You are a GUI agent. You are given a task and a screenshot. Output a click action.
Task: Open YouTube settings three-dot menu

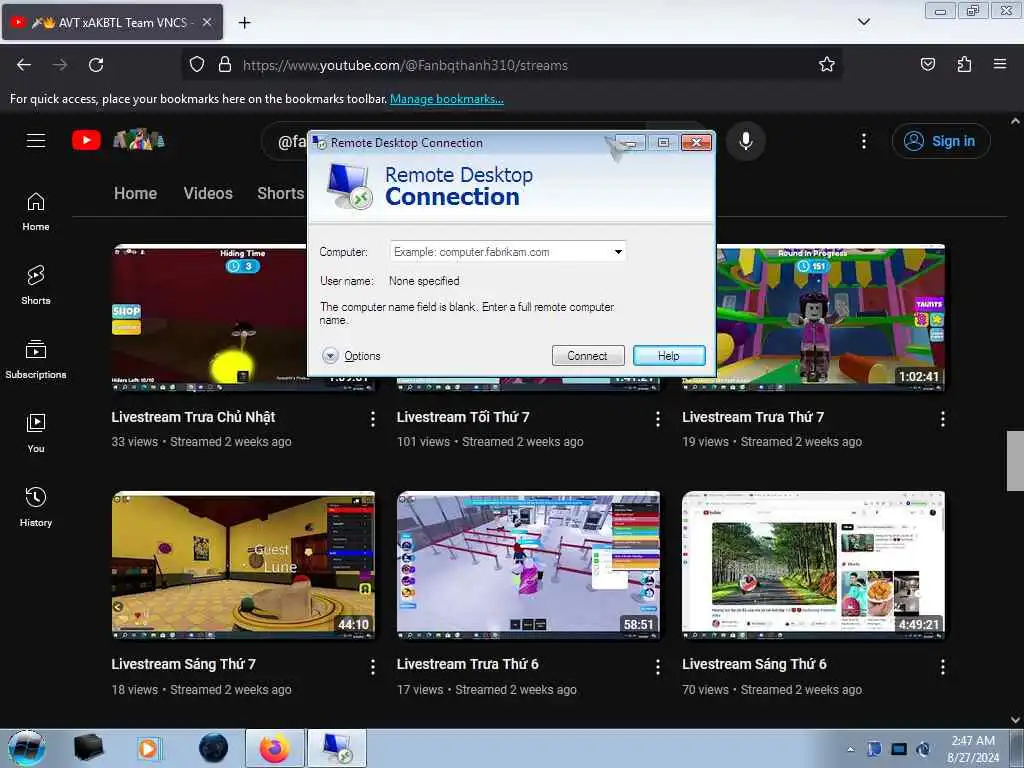(863, 141)
